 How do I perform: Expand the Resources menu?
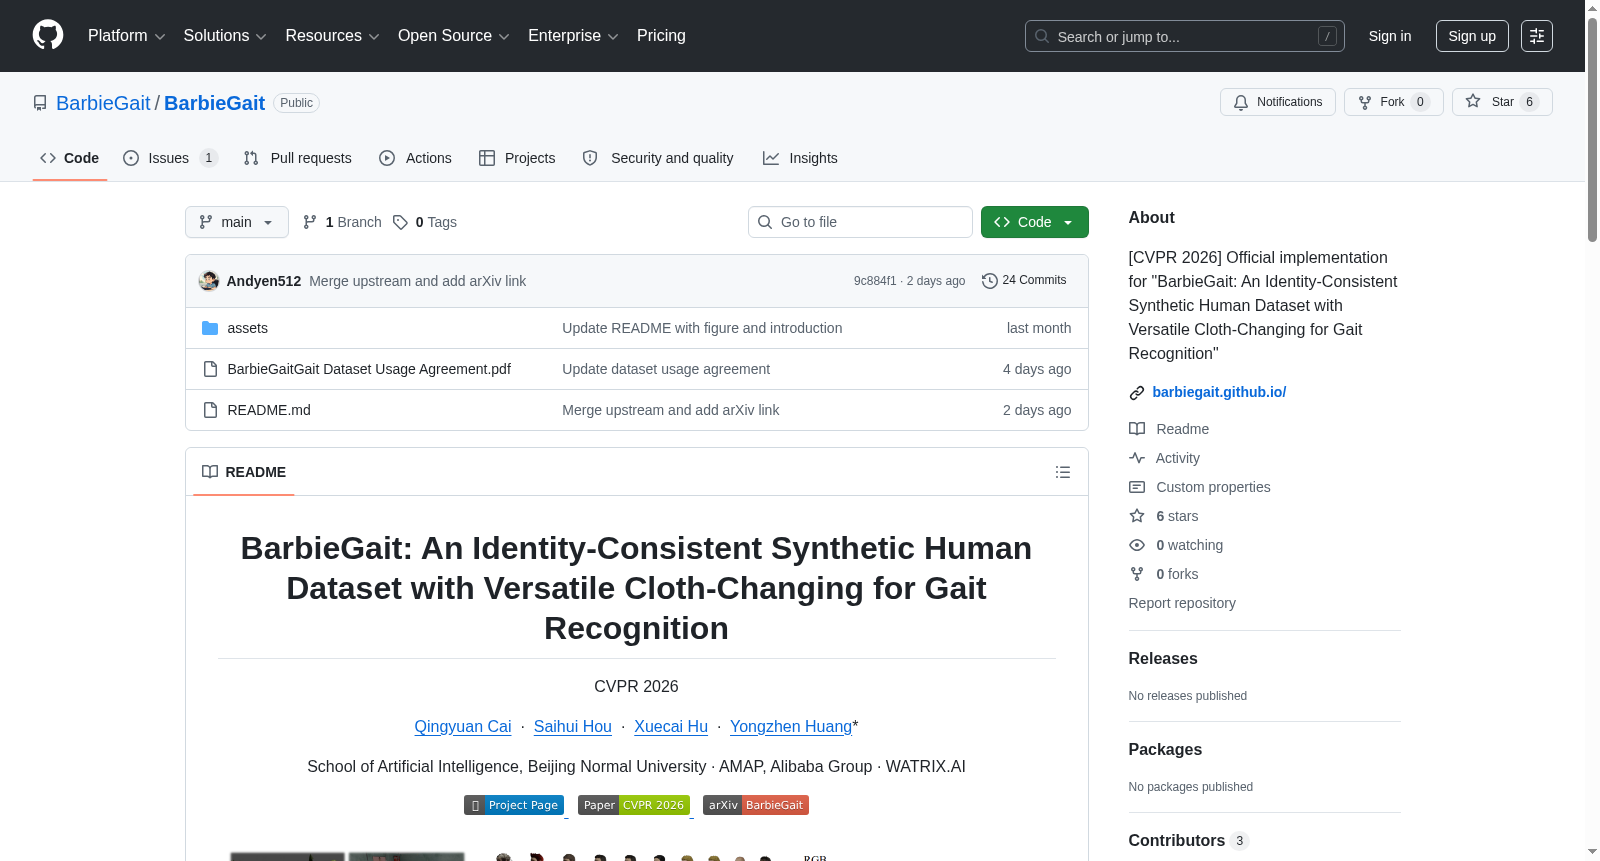[x=332, y=36]
